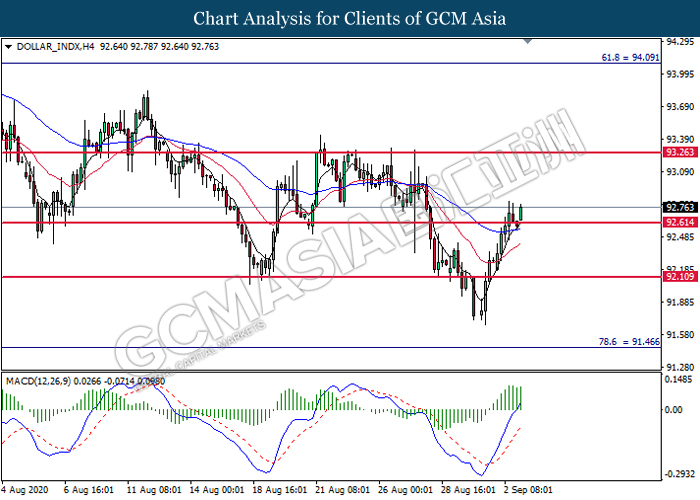Image resolution: width=700 pixels, height=500 pixels.
Task: Click the dropdown arrow beside DOLLAR_INDX,H4
Action: tap(8, 46)
